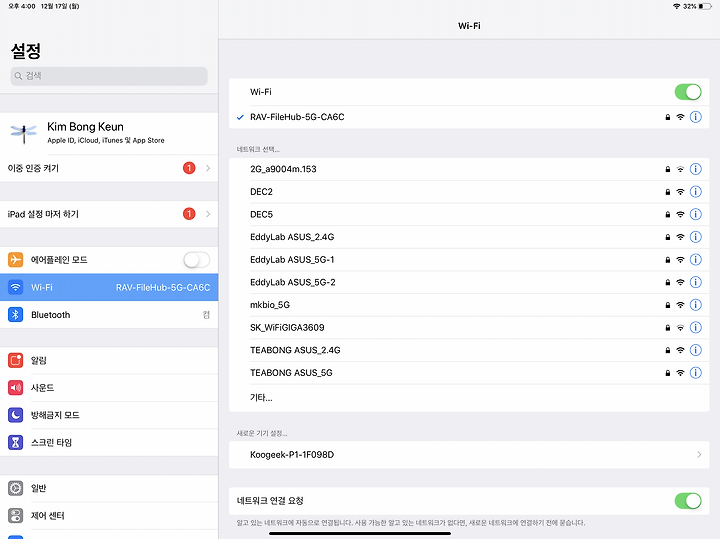This screenshot has height=539, width=720.
Task: Open info for TEABONG ASUS_5G
Action: 696,372
